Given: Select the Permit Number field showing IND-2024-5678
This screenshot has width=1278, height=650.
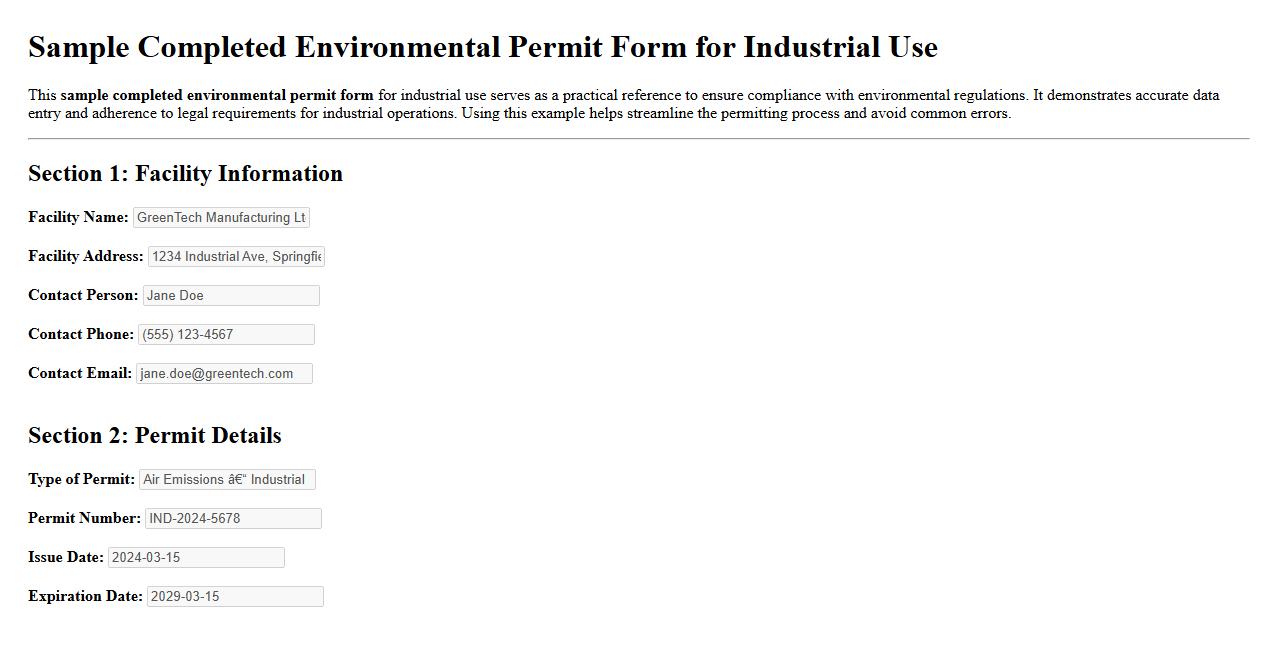Looking at the screenshot, I should click(x=232, y=518).
